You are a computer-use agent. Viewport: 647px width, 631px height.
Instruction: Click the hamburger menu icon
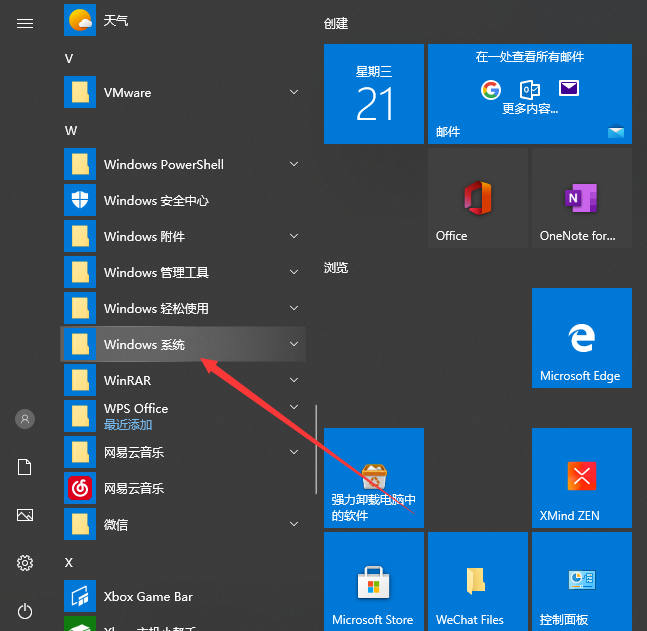click(25, 24)
